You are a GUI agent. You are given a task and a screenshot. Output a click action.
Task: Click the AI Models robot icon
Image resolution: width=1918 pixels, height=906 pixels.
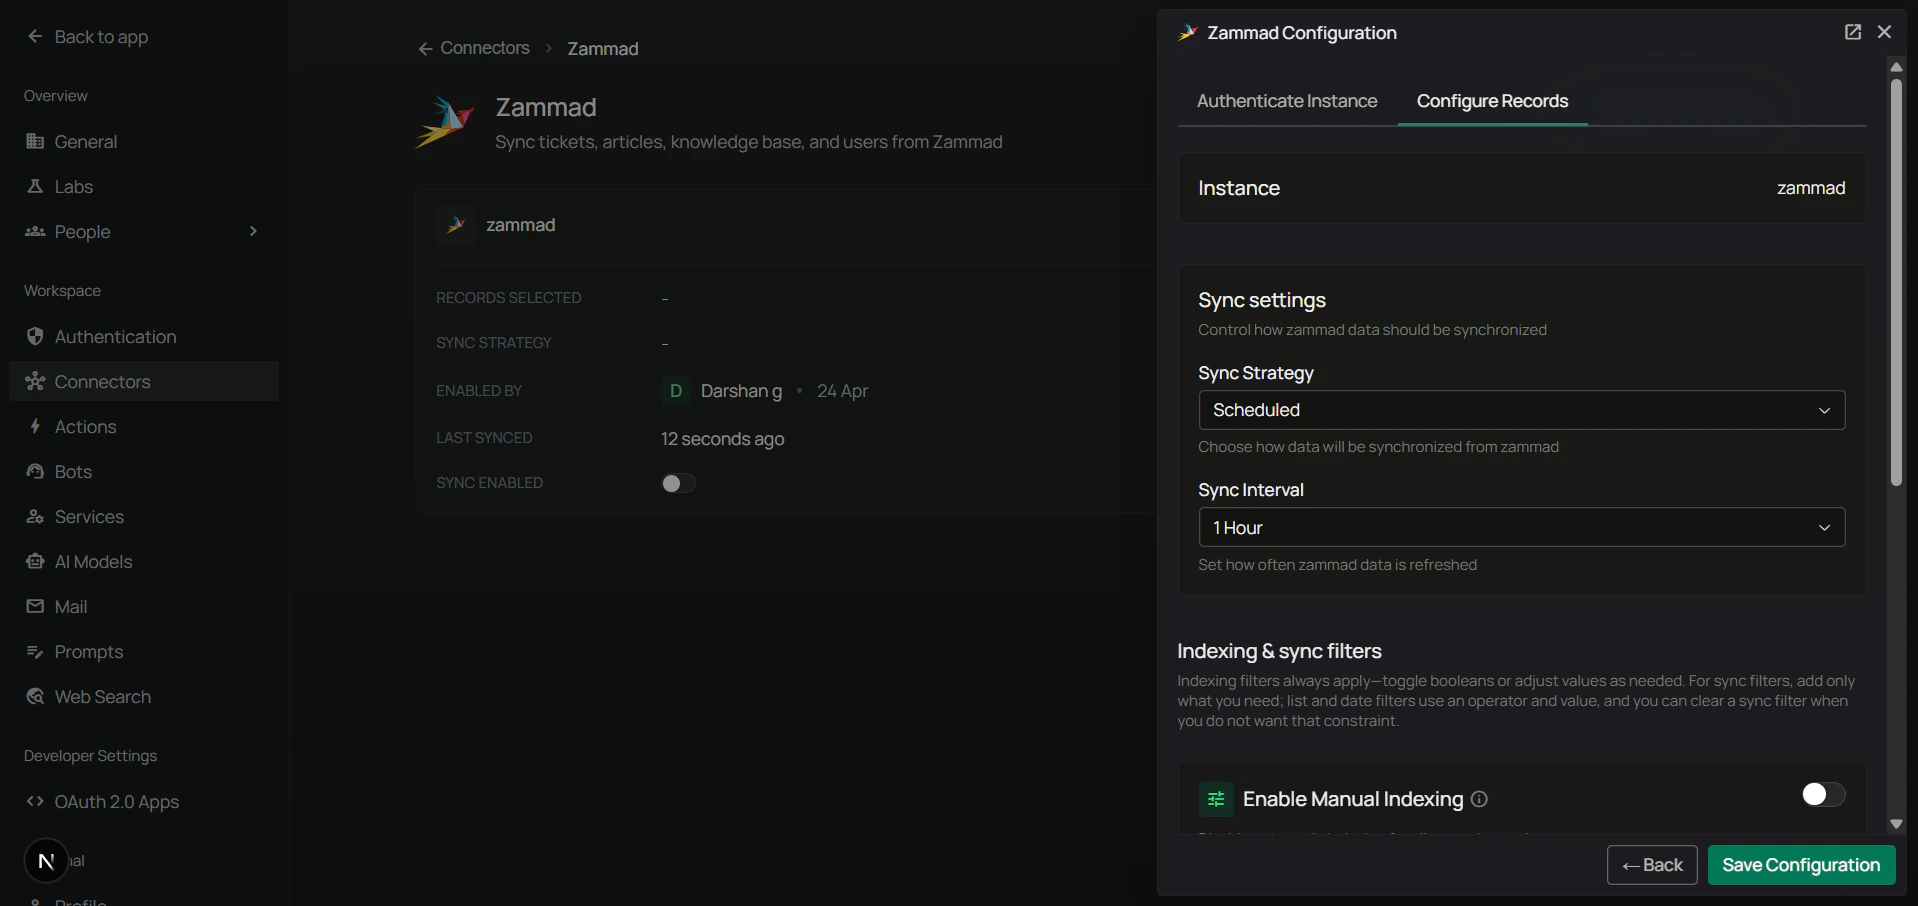click(35, 561)
